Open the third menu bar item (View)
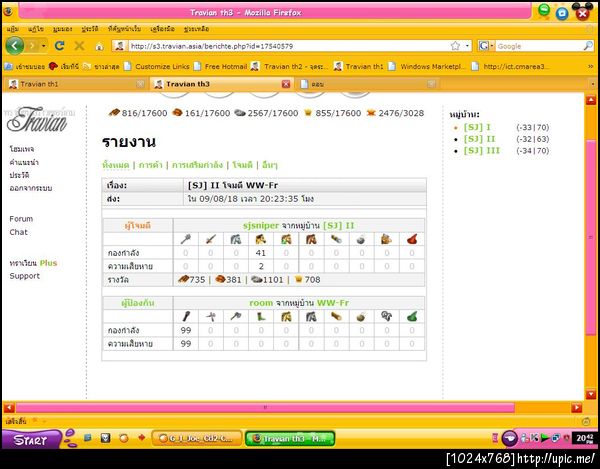Image resolution: width=600 pixels, height=469 pixels. [62, 29]
